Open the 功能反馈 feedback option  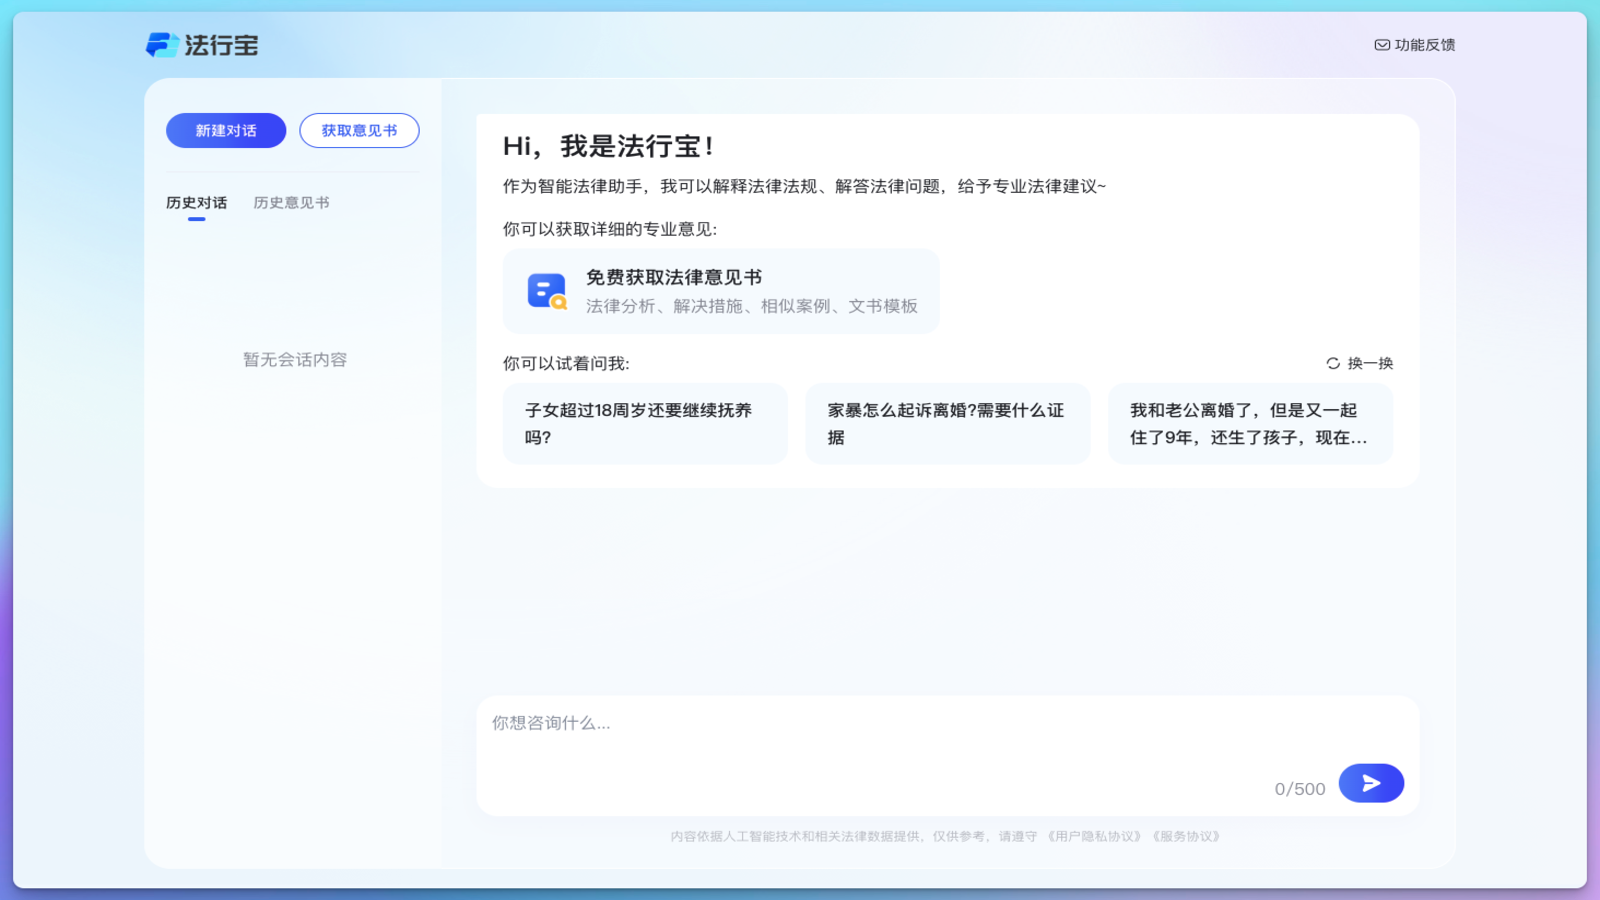(x=1420, y=44)
